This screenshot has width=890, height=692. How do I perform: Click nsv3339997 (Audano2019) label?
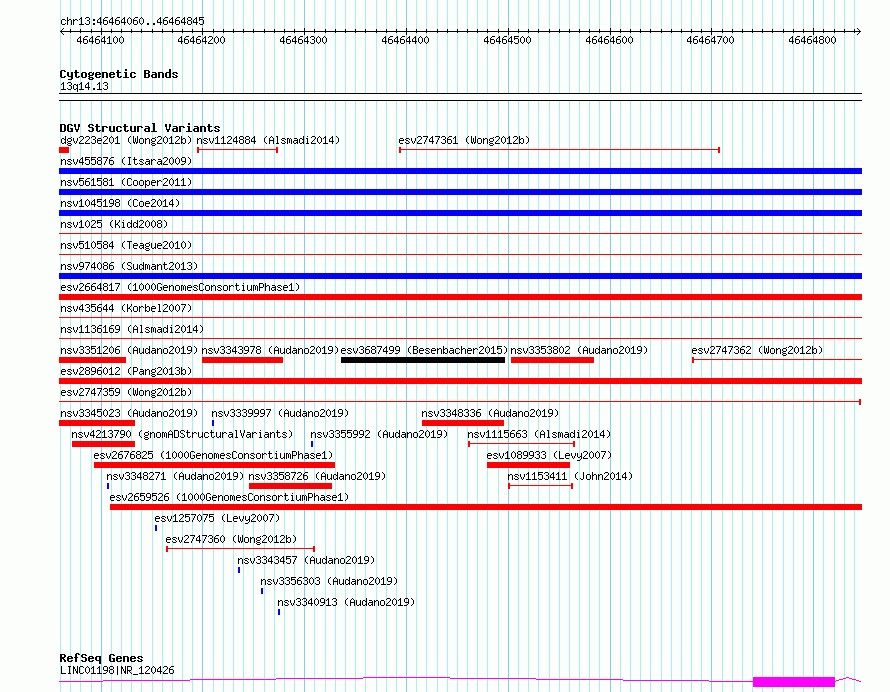280,413
